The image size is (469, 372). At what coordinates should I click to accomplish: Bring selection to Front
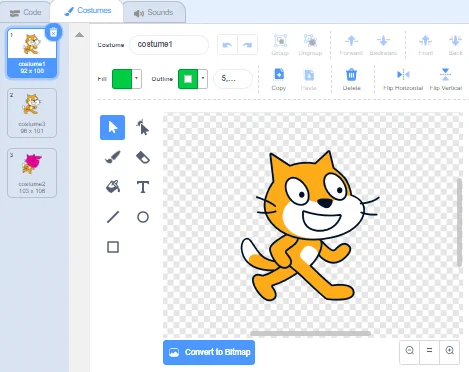coord(425,44)
